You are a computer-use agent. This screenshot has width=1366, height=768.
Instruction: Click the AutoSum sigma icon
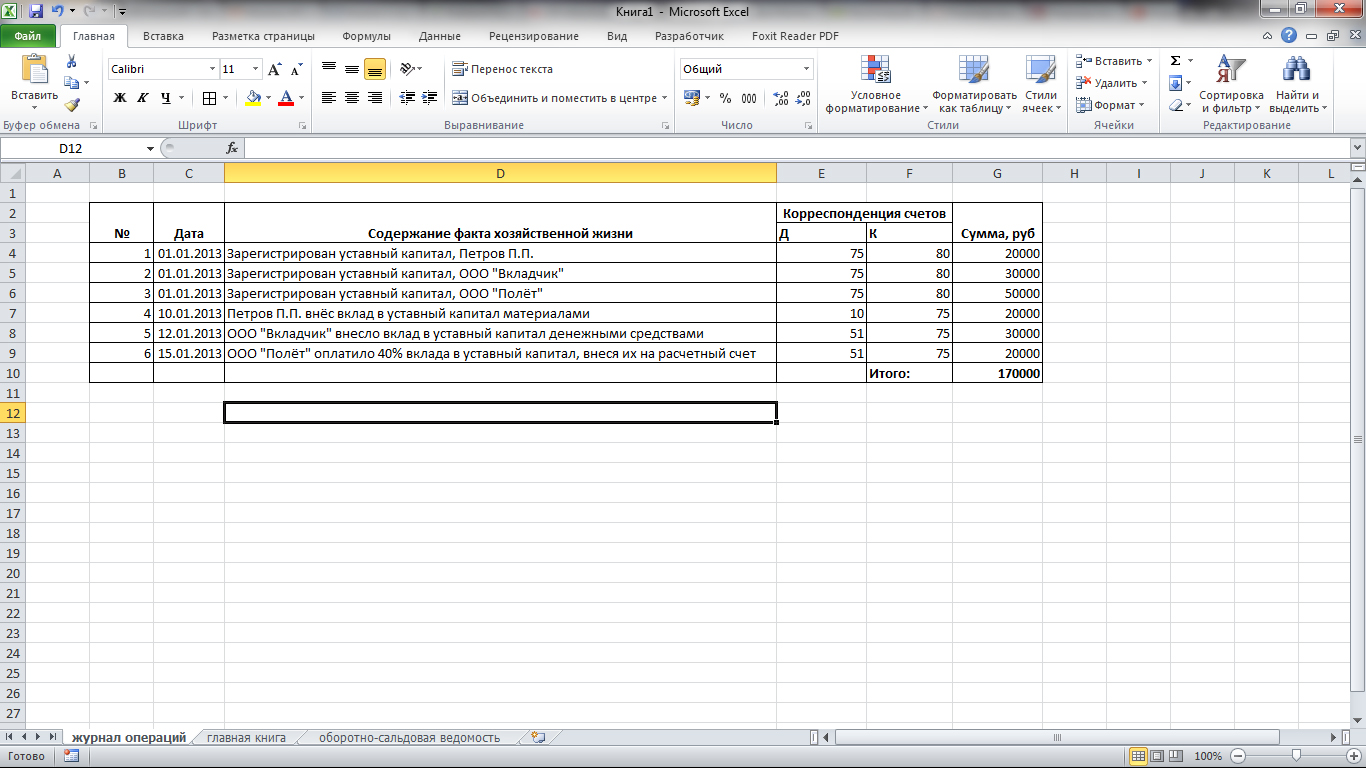pos(1176,61)
